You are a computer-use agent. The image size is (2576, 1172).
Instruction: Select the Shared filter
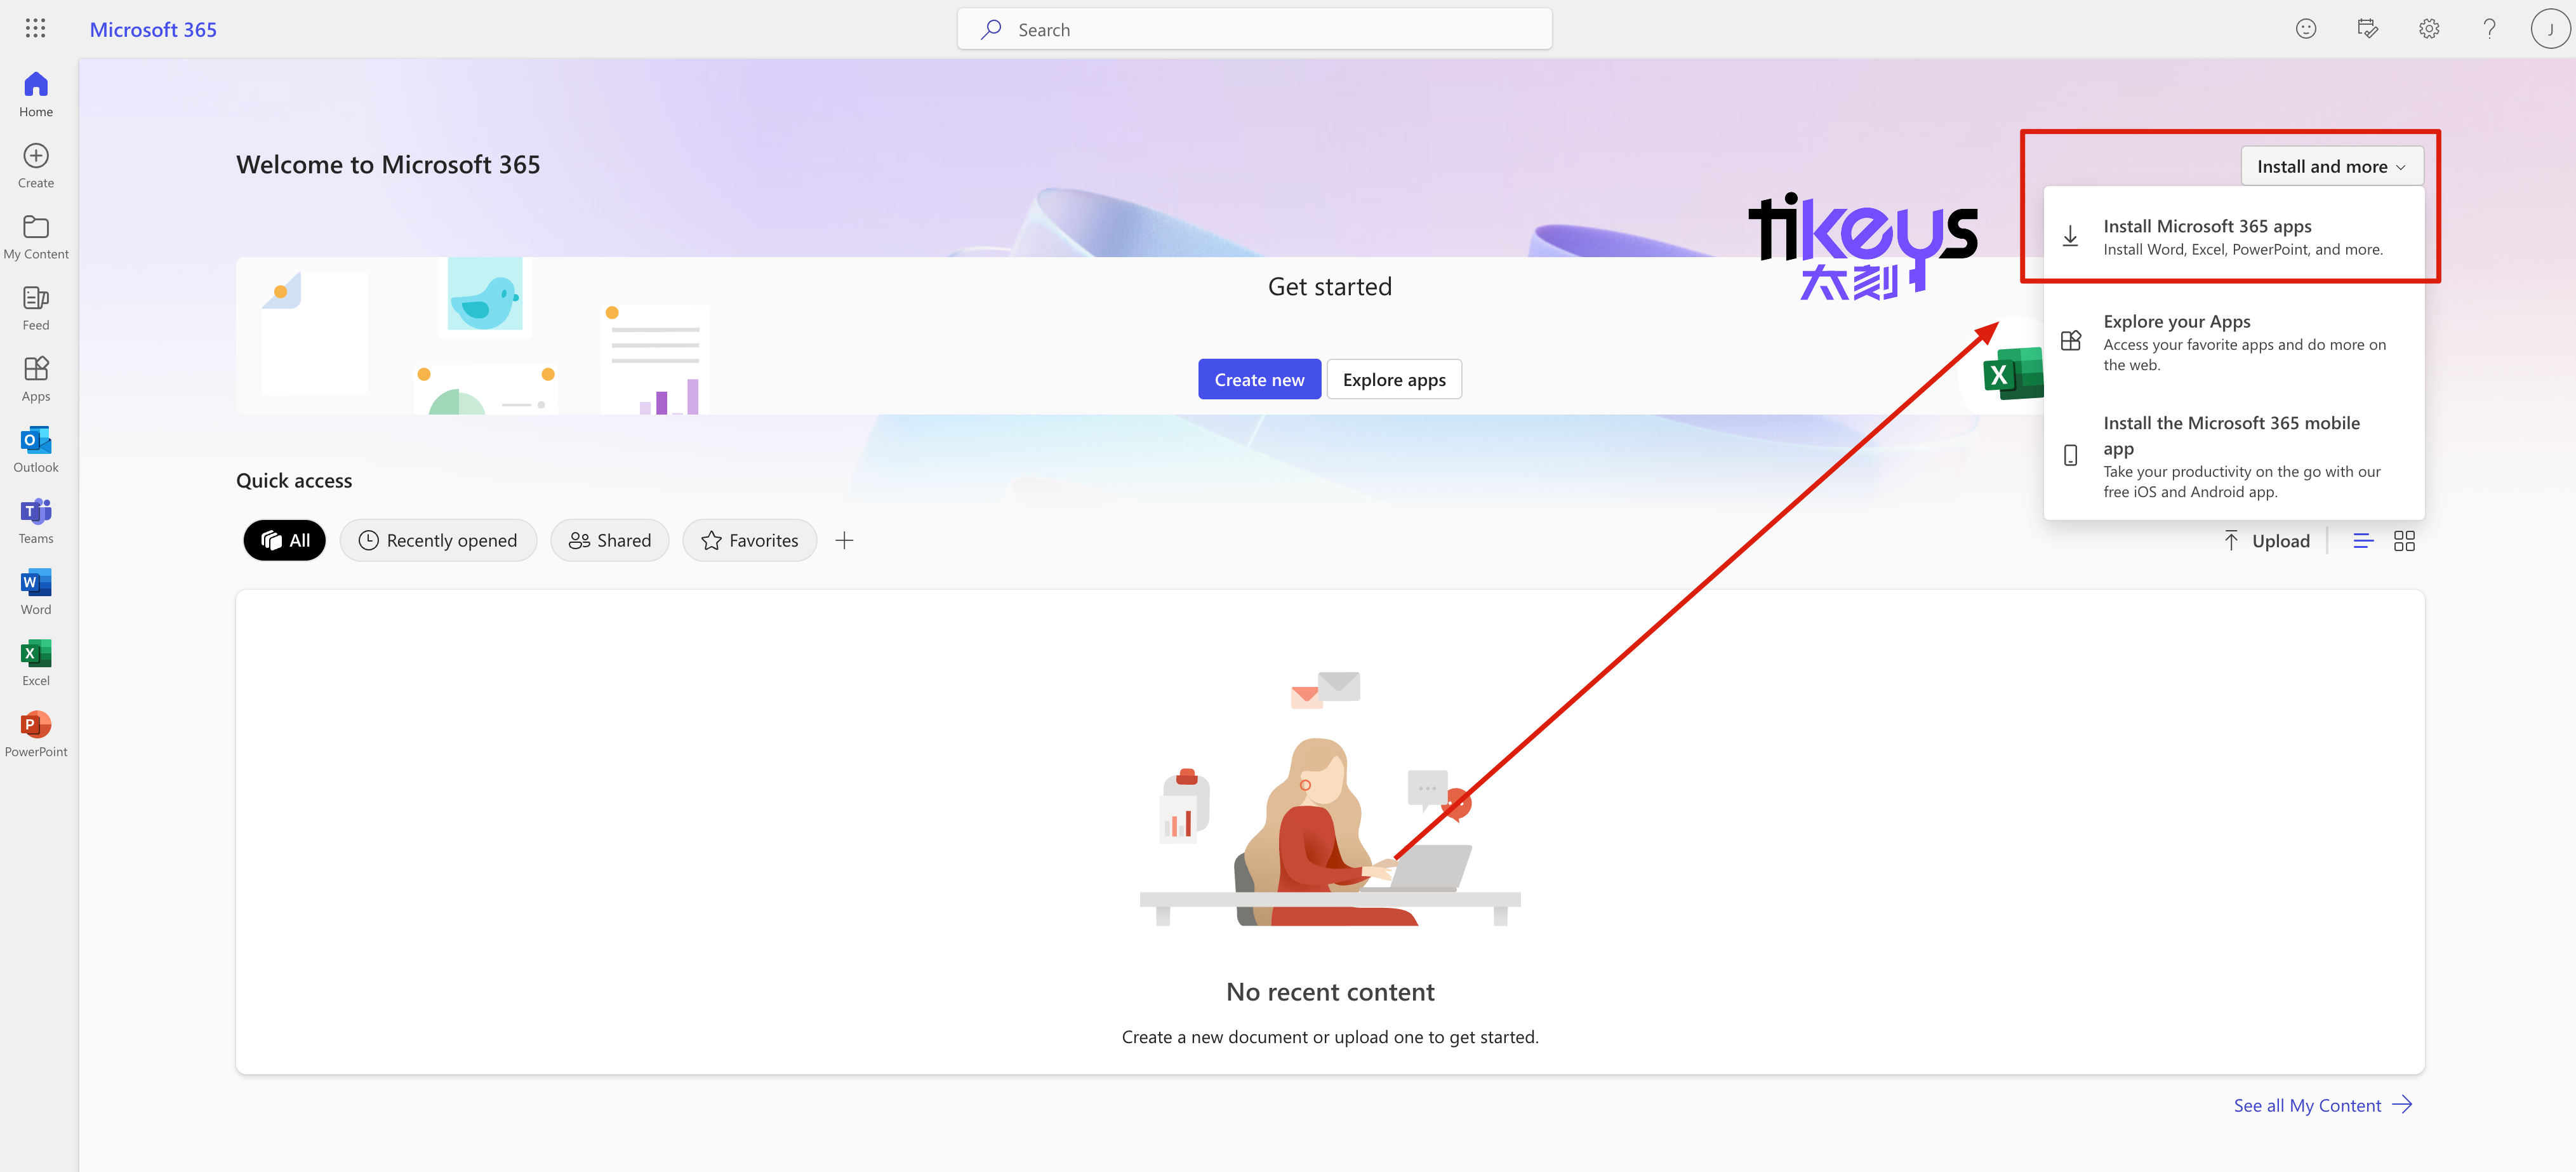609,541
